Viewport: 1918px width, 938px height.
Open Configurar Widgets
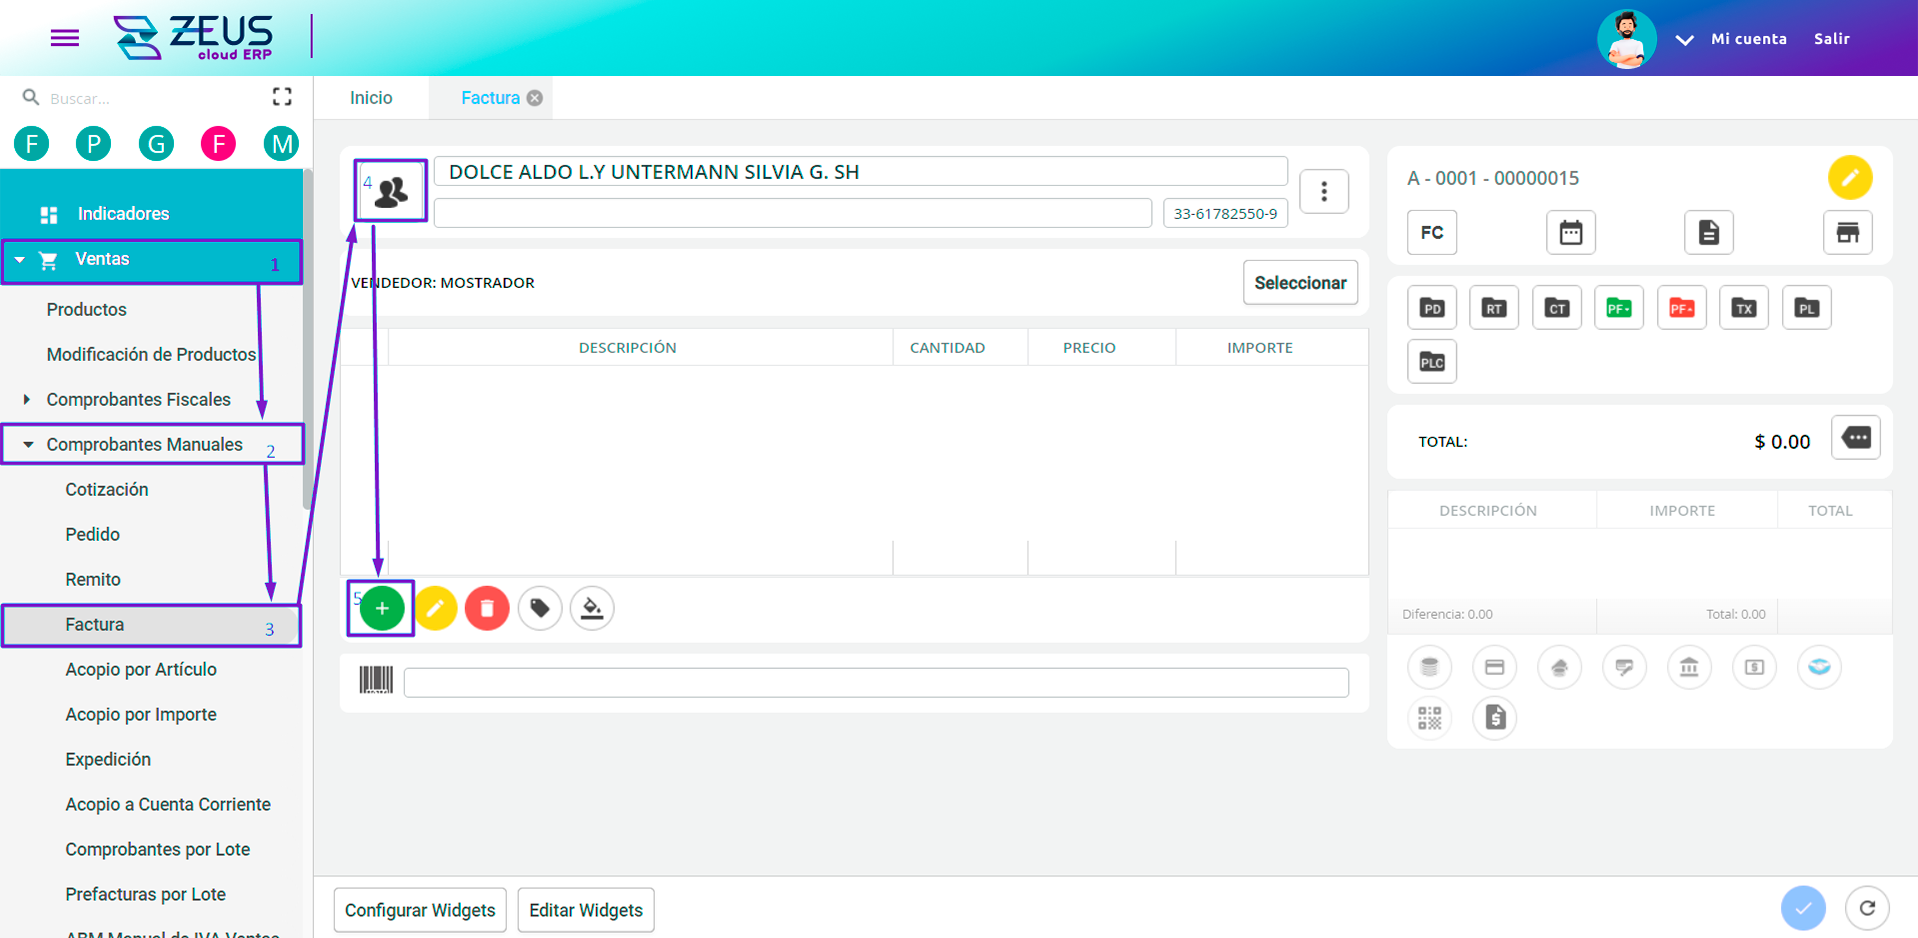419,910
